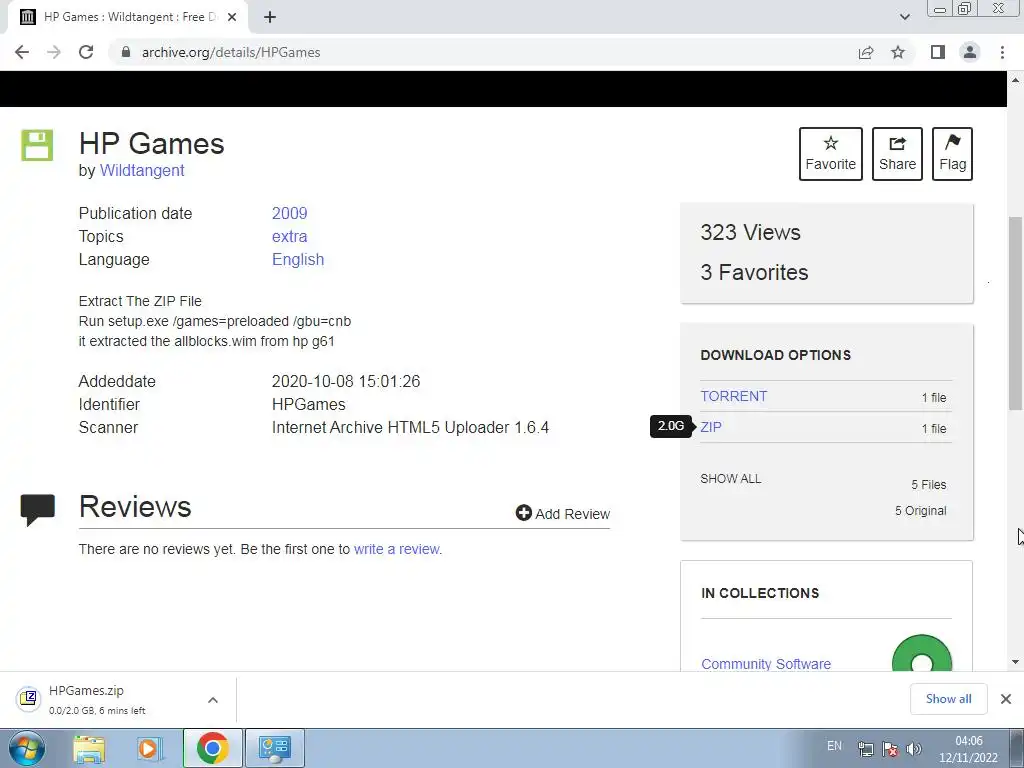This screenshot has width=1024, height=768.
Task: Click the Add Review plus icon
Action: coord(523,513)
